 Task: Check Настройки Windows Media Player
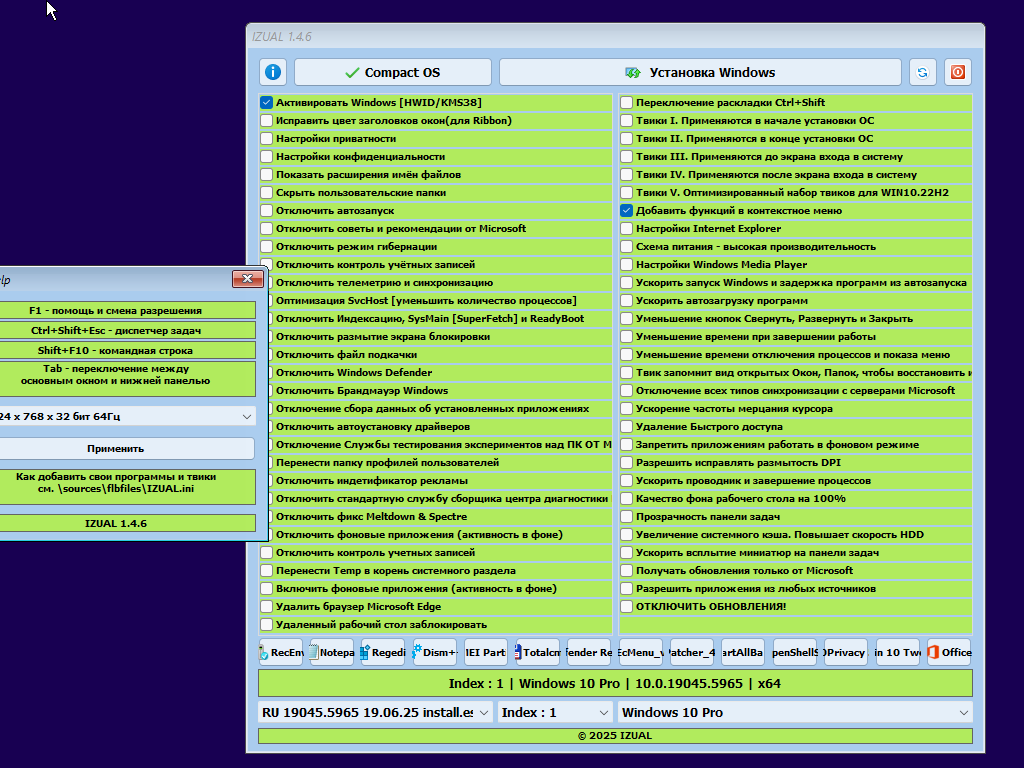[x=626, y=264]
